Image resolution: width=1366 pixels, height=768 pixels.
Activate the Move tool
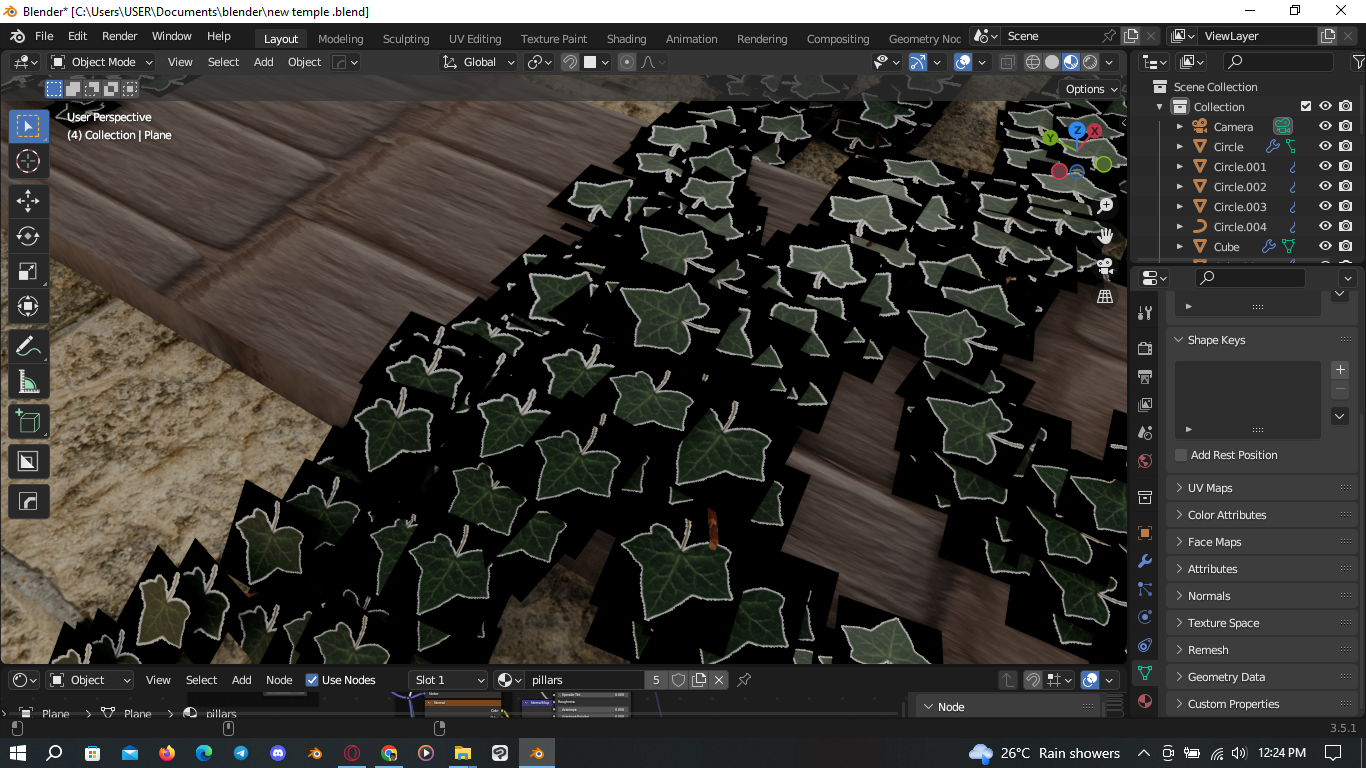[x=28, y=201]
